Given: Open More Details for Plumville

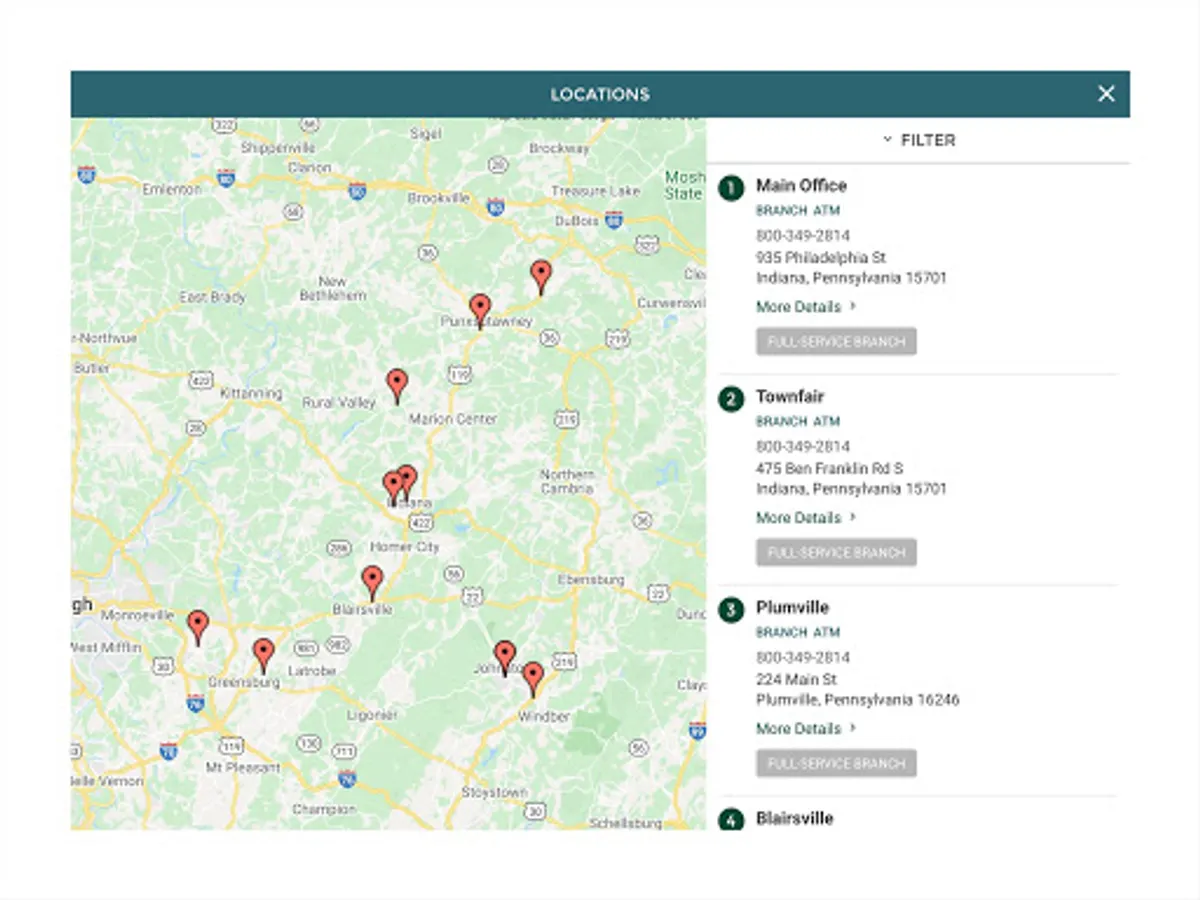Looking at the screenshot, I should 806,729.
